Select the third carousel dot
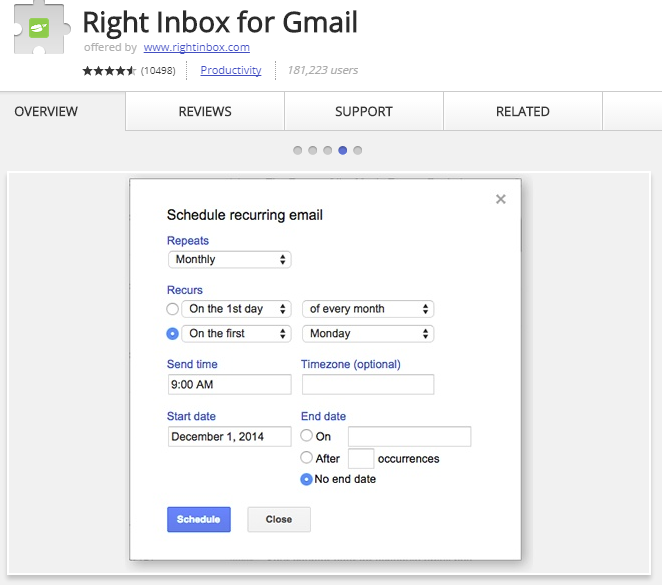The height and width of the screenshot is (585, 662). 328,150
